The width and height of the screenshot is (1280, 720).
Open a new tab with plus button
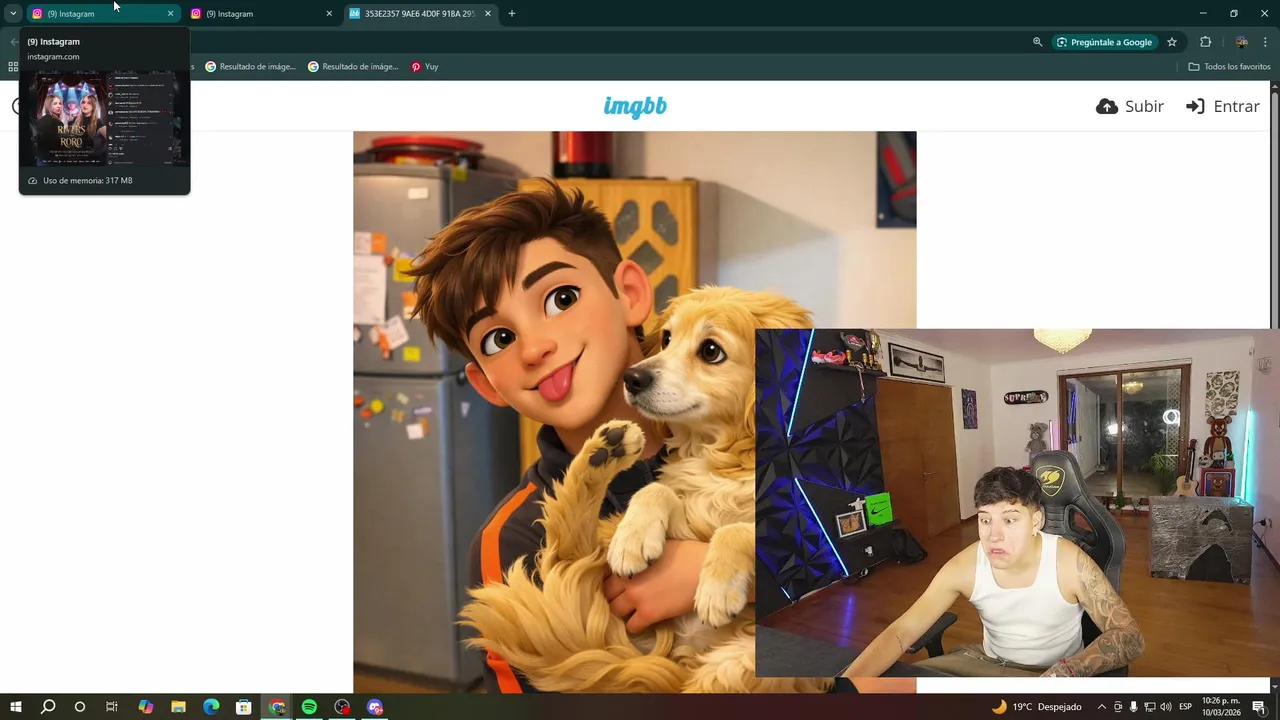coord(512,14)
